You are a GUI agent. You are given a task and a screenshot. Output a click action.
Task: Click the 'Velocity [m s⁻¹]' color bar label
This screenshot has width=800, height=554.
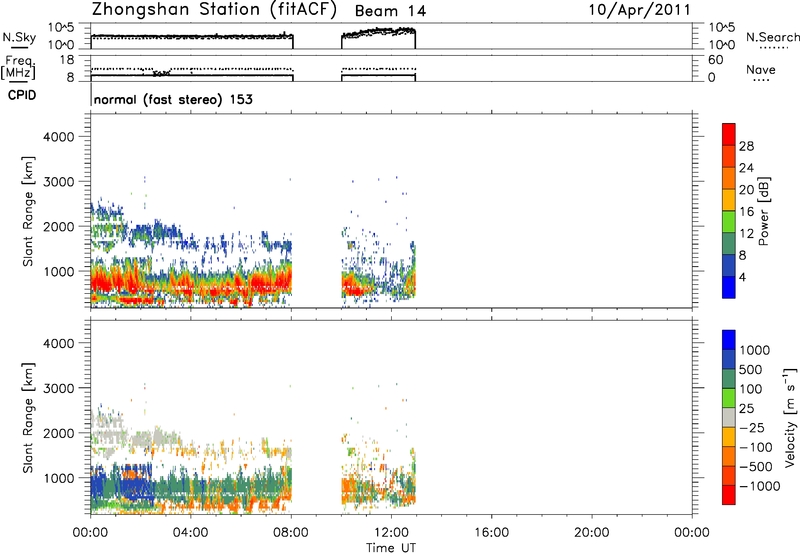[x=789, y=417]
